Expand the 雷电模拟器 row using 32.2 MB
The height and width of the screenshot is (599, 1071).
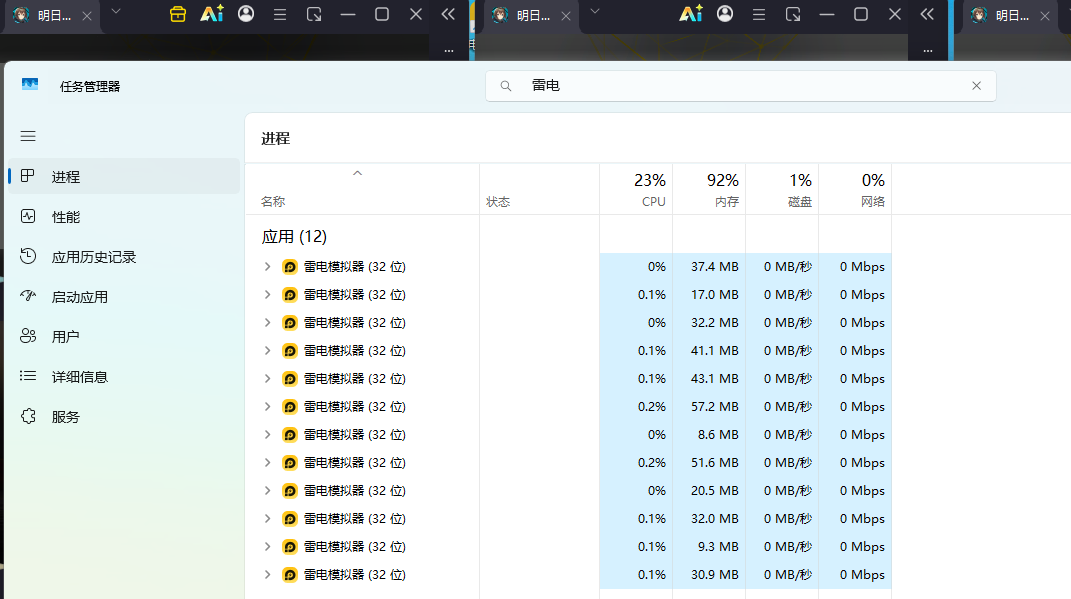[x=268, y=322]
